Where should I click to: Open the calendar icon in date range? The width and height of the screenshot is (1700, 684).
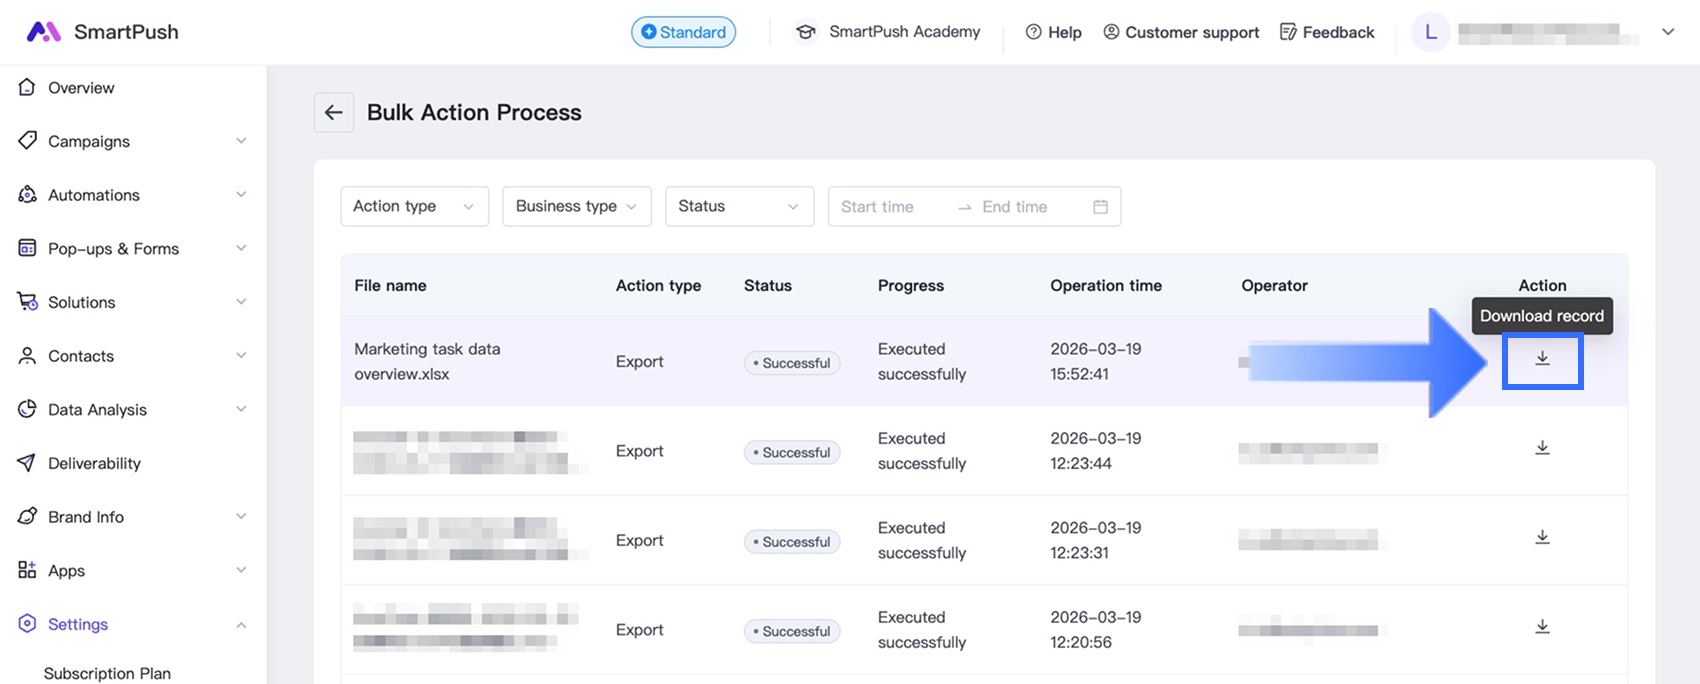[1100, 207]
